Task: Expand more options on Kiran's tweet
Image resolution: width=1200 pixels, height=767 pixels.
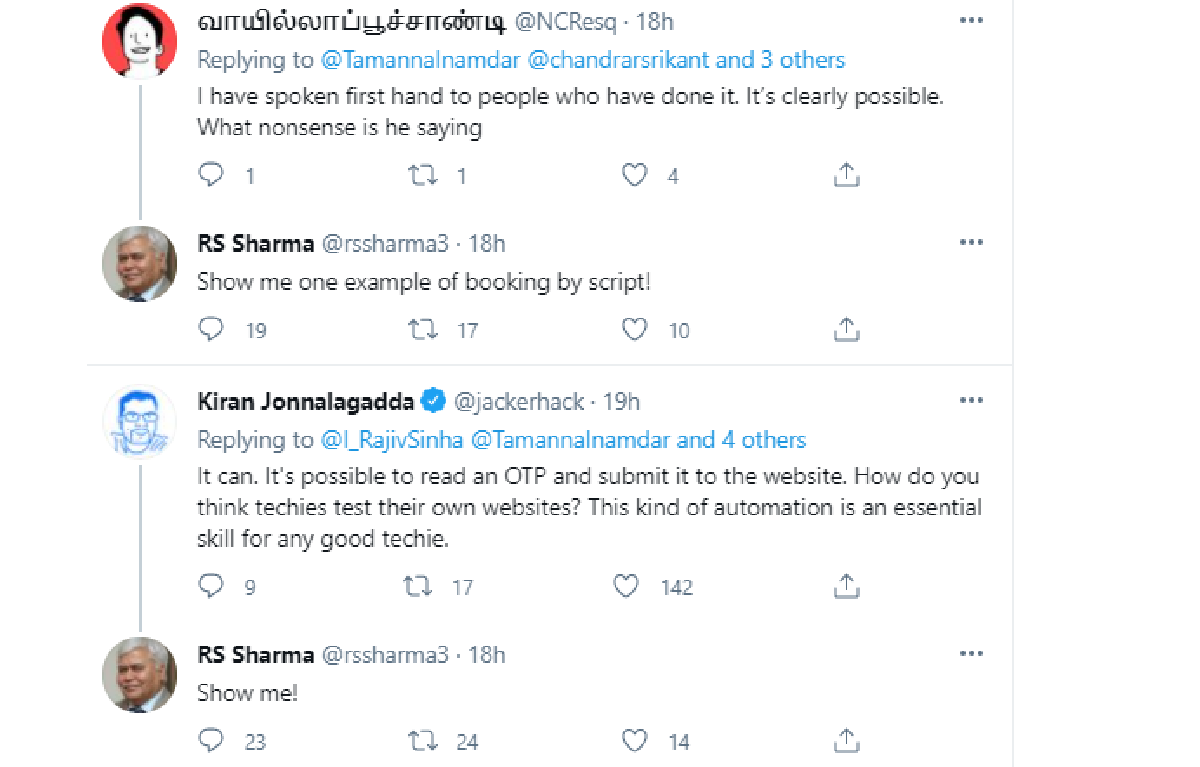Action: (x=970, y=400)
